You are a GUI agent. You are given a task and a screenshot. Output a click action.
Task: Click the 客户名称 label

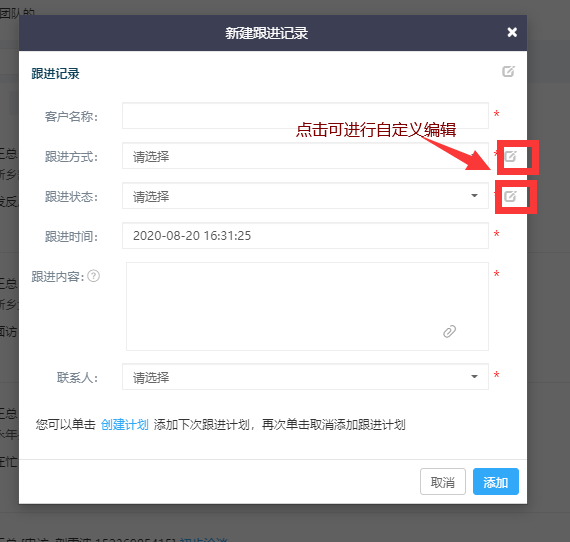[x=71, y=117]
